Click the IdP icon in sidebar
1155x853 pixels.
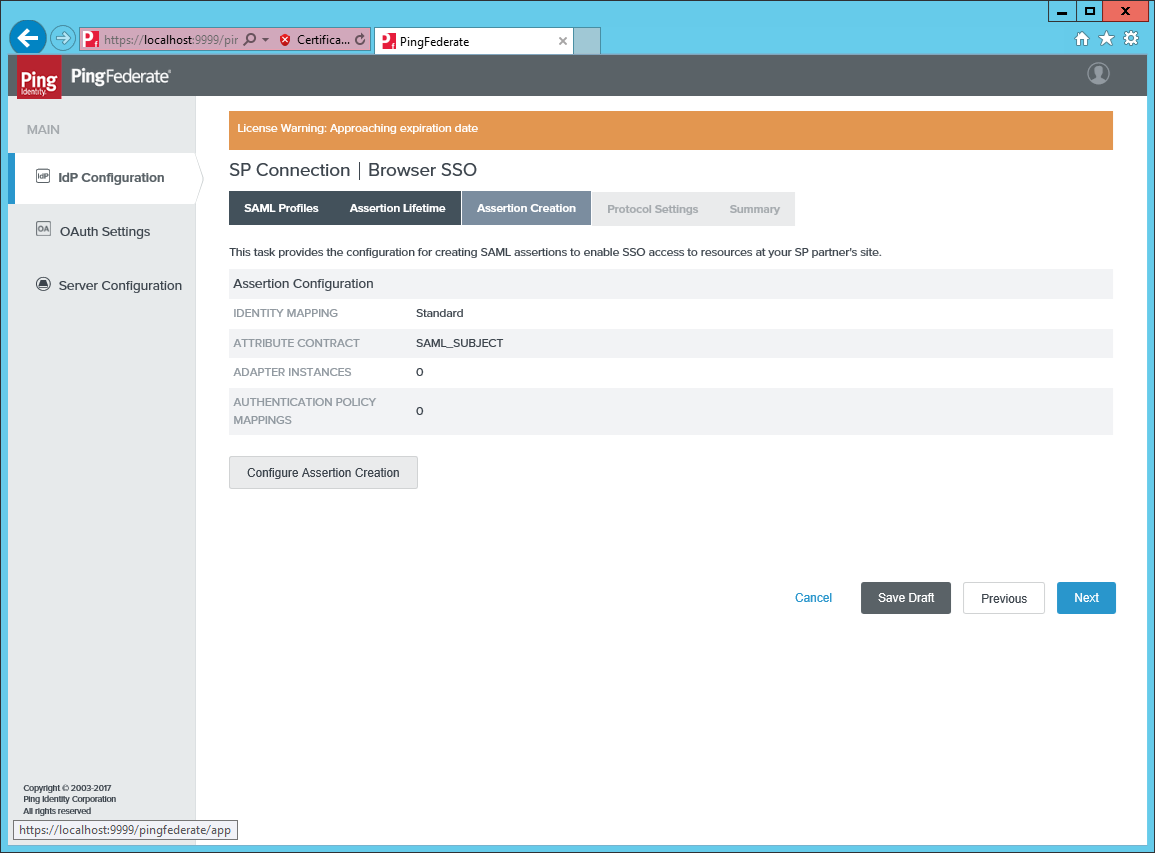[43, 176]
